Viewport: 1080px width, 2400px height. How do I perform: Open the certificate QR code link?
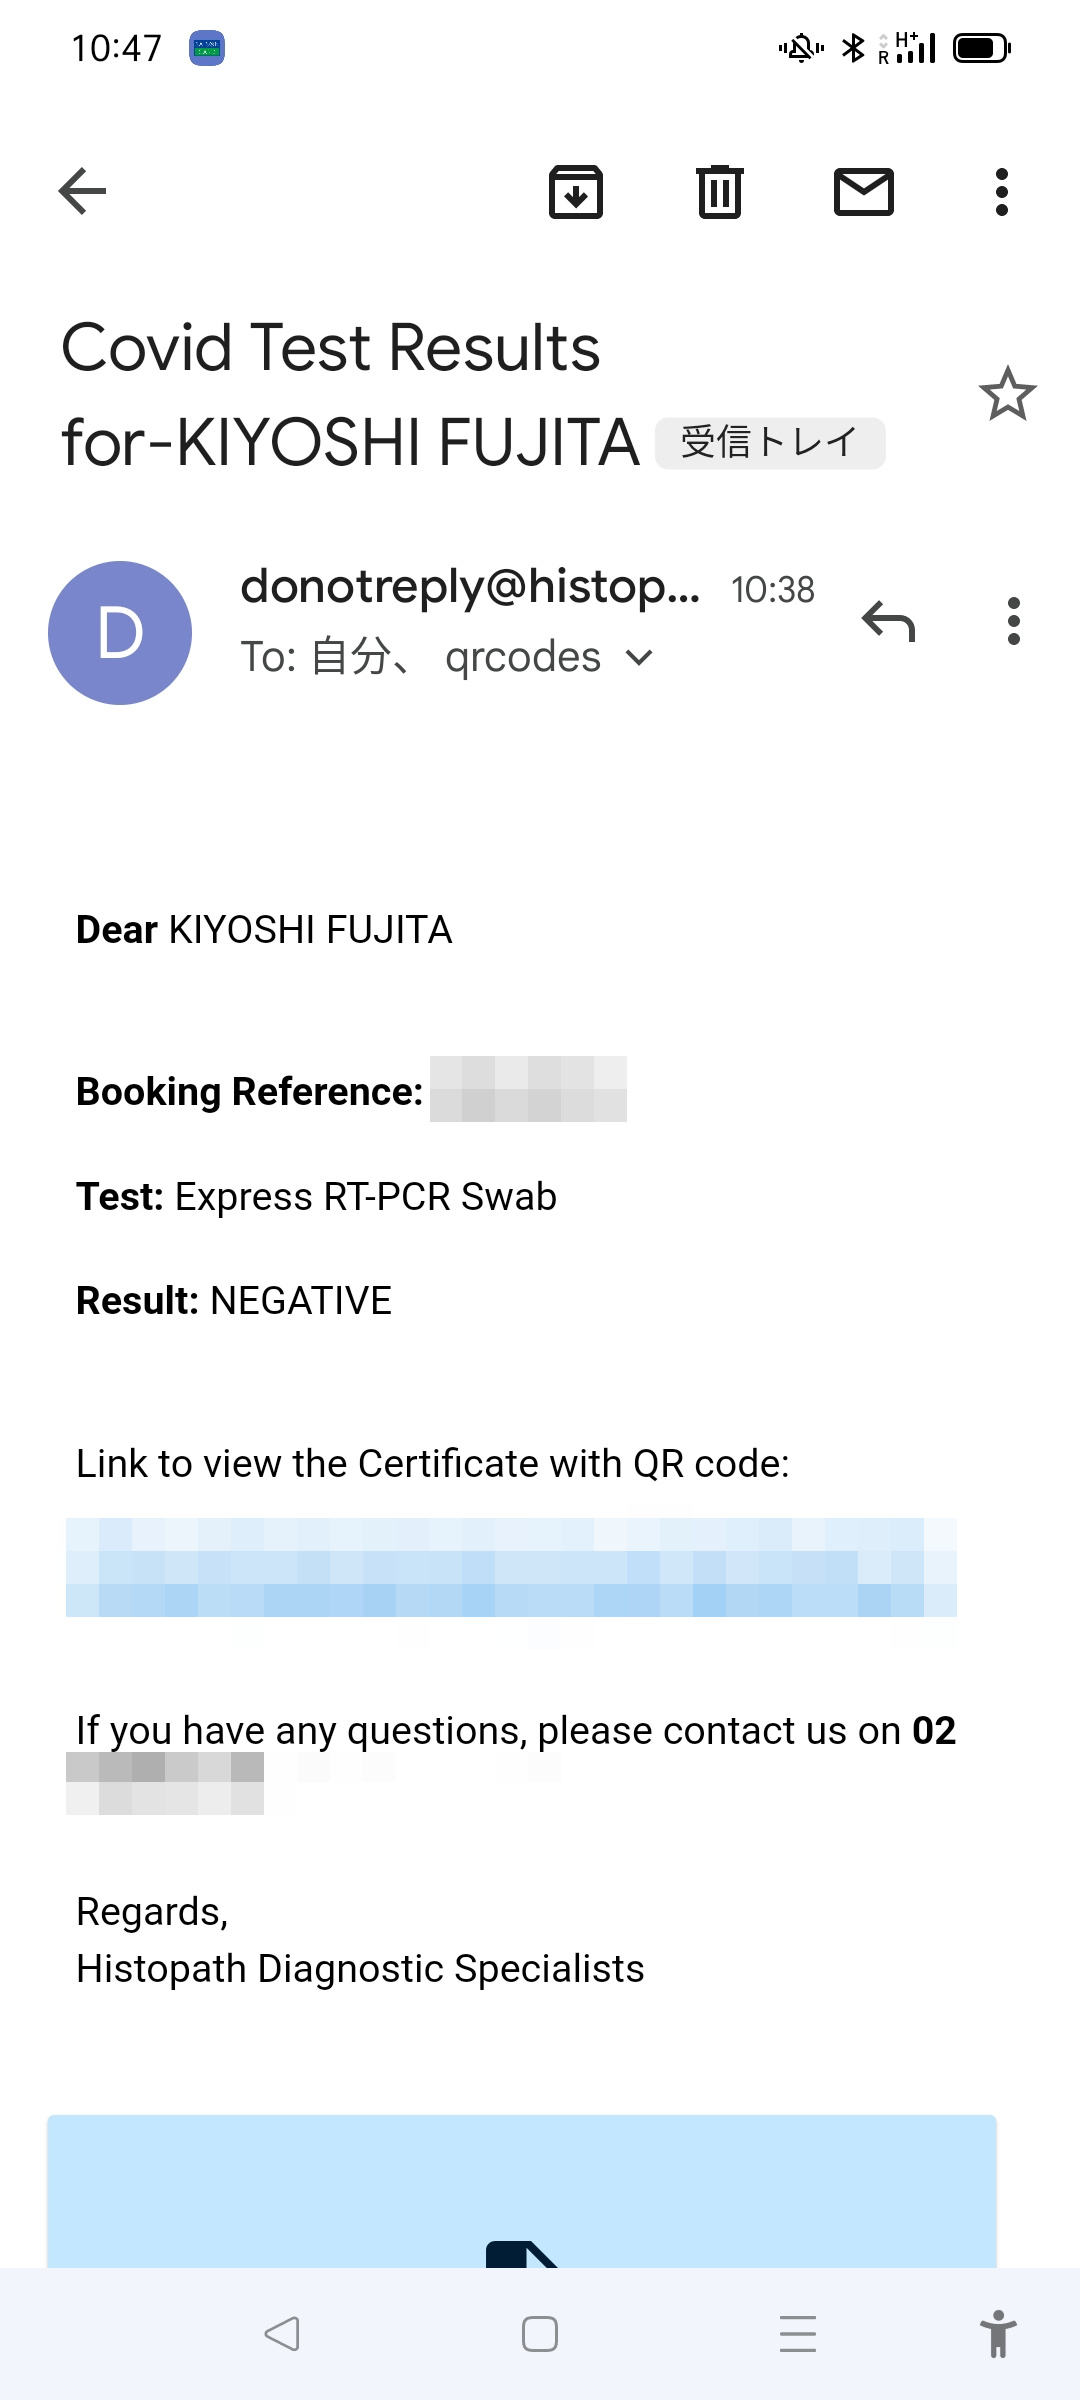point(511,1567)
